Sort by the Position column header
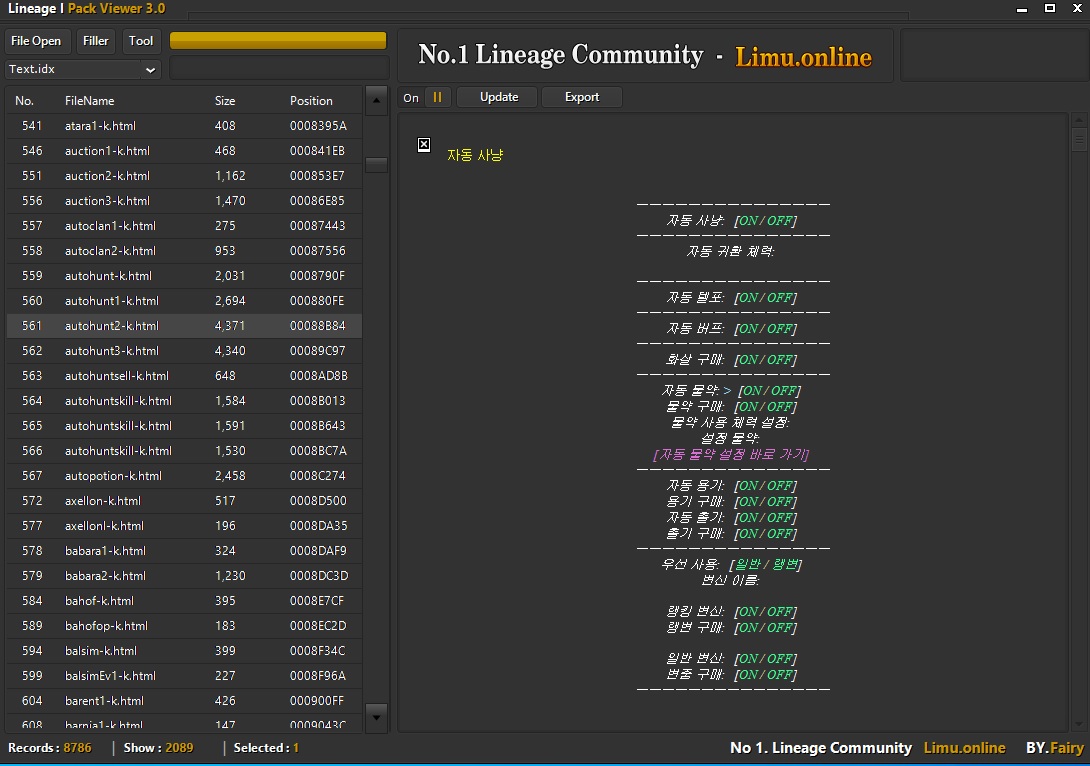The width and height of the screenshot is (1090, 766). click(311, 101)
